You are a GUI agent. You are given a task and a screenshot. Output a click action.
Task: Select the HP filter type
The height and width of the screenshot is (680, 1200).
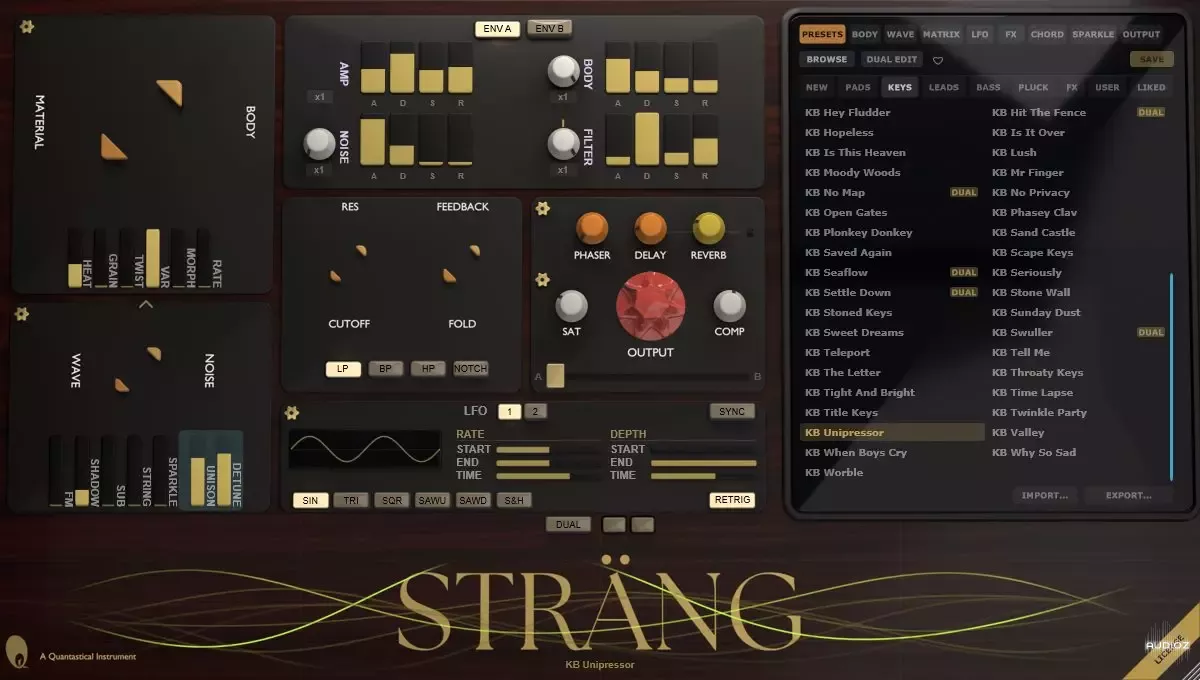pyautogui.click(x=428, y=369)
